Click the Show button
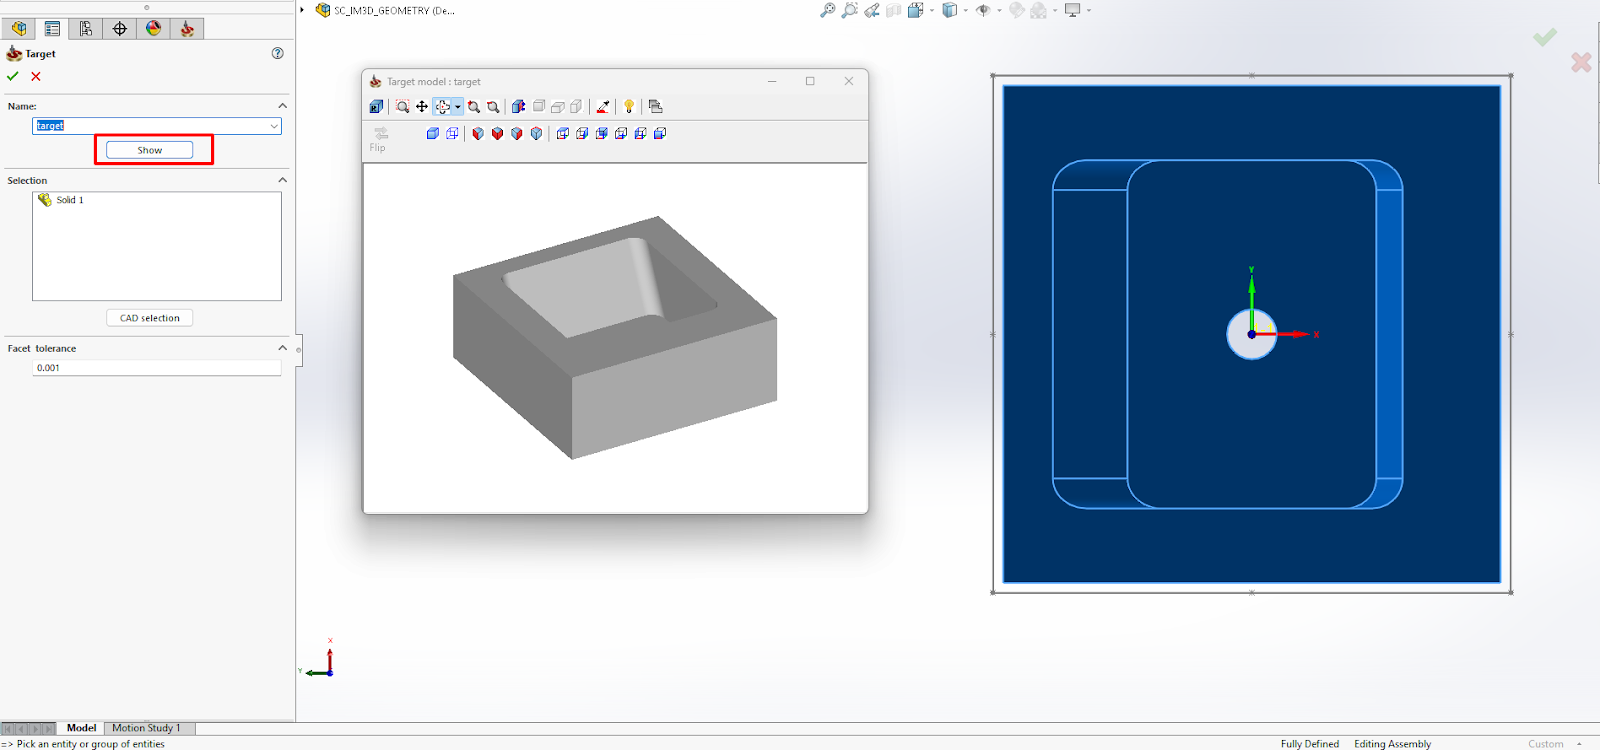1600x750 pixels. (x=150, y=150)
